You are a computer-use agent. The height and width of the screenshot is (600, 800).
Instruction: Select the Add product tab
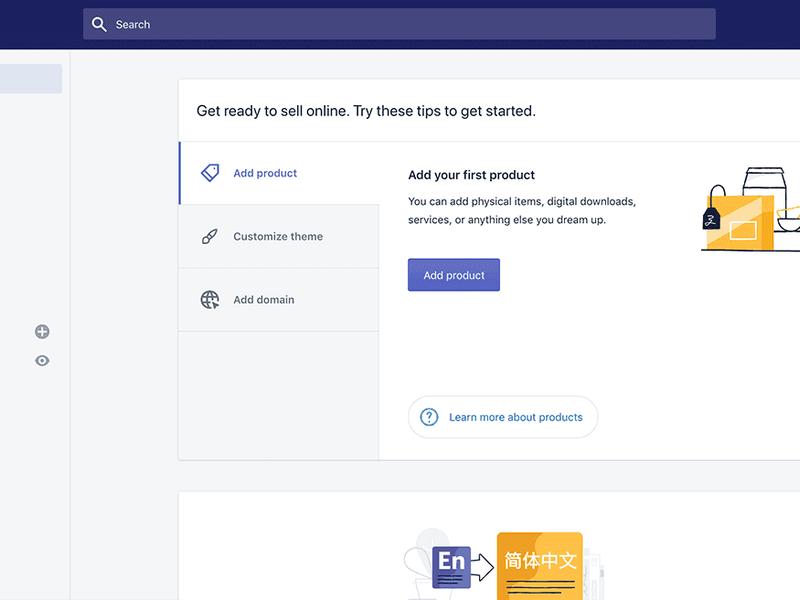click(279, 173)
